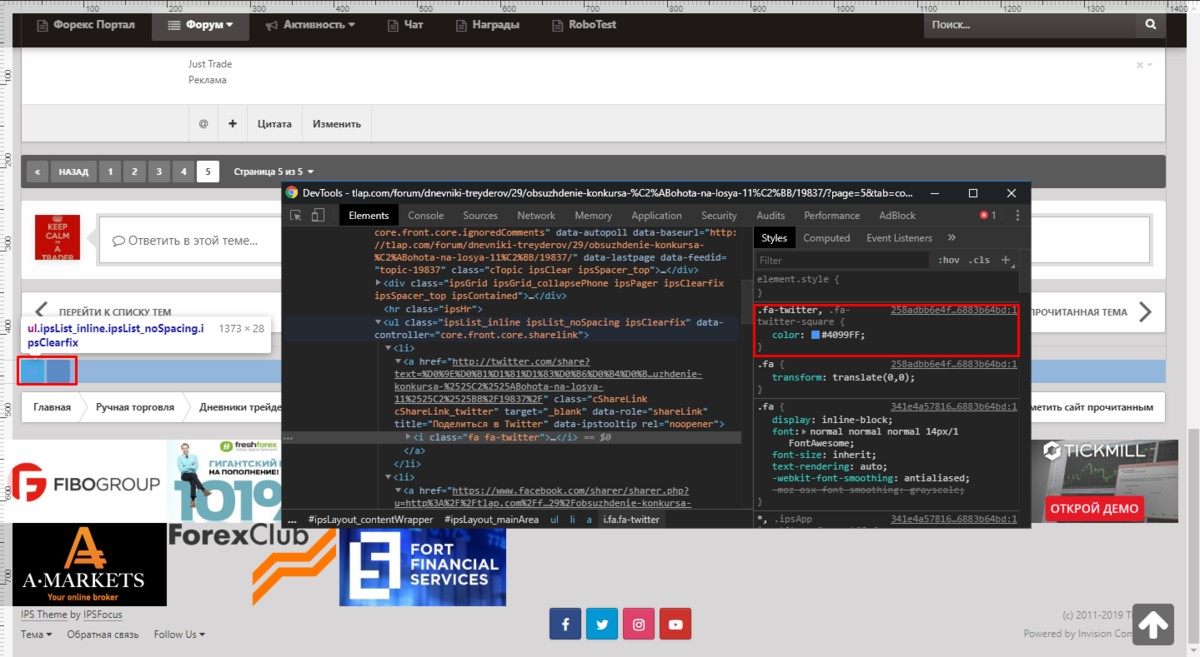The height and width of the screenshot is (657, 1200).
Task: Collapse the ul ipsList_inline node
Action: click(378, 322)
